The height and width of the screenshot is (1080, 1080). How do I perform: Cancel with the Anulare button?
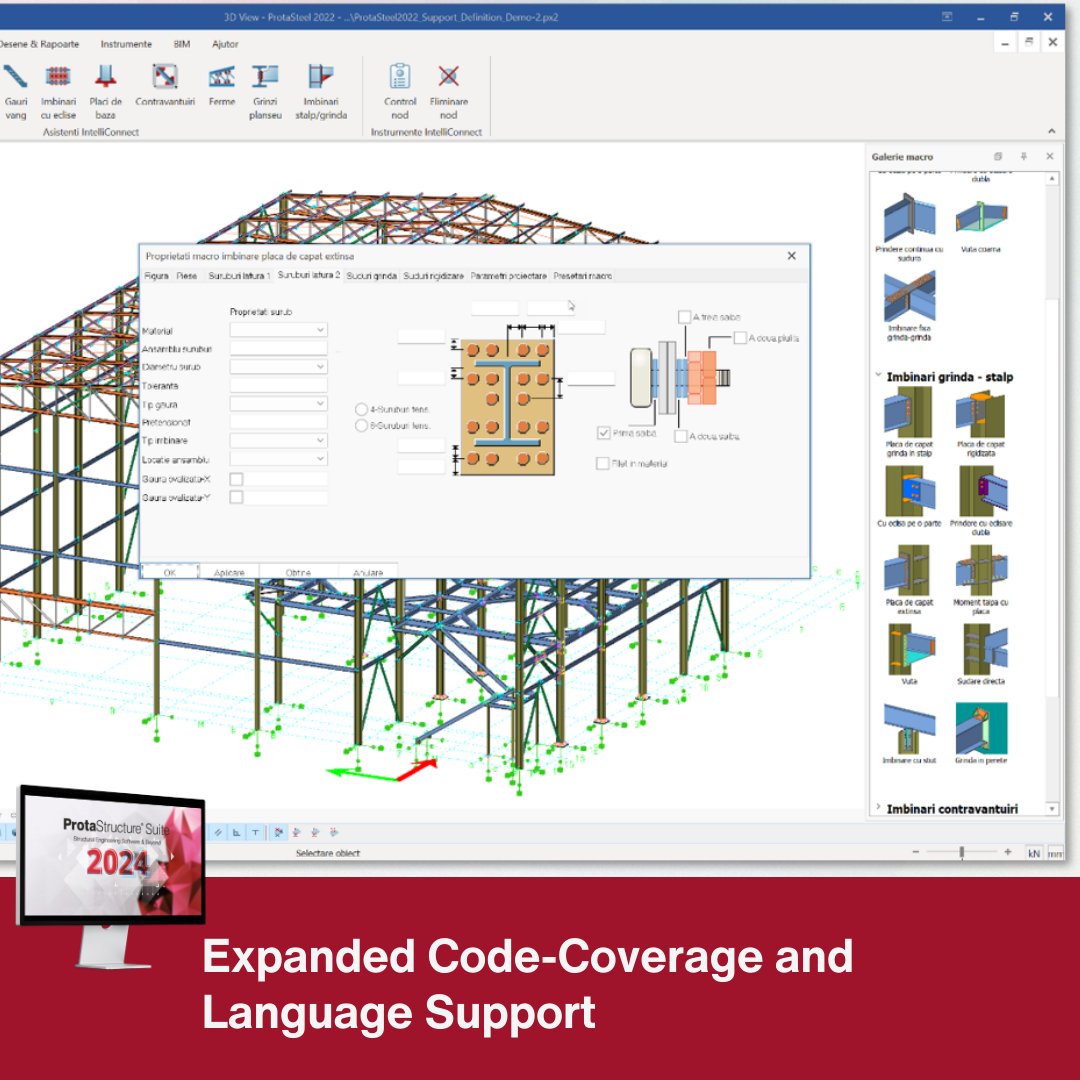click(368, 572)
